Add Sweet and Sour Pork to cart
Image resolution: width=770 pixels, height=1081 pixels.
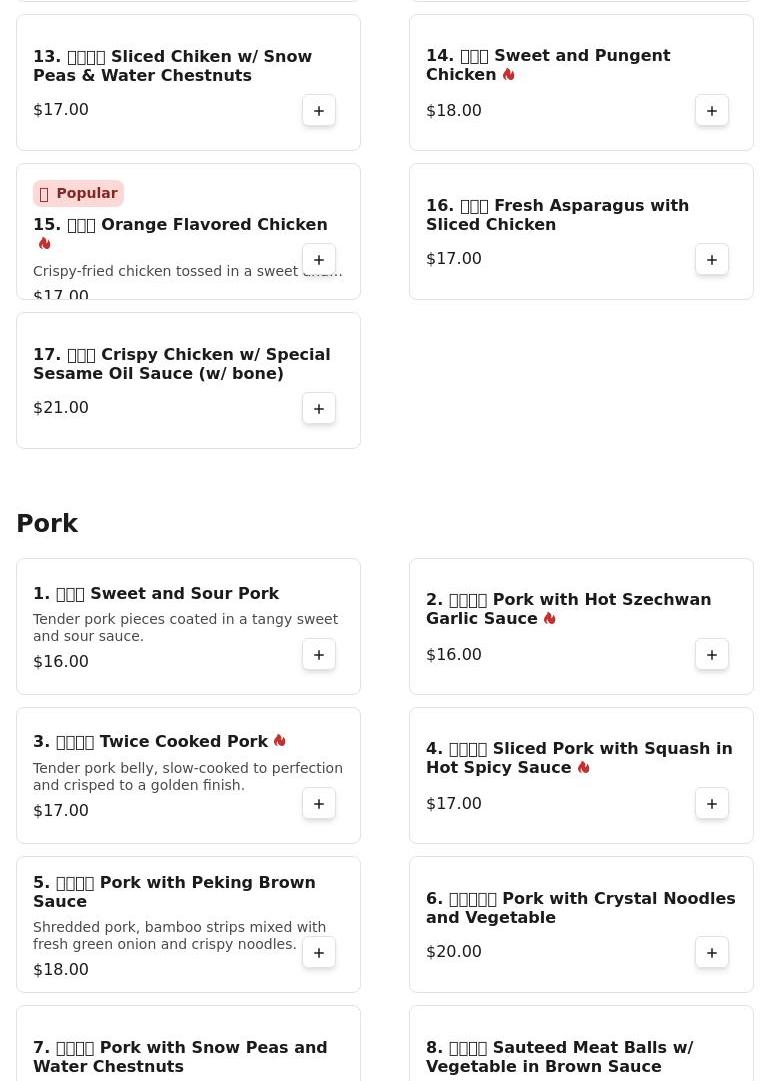(319, 655)
